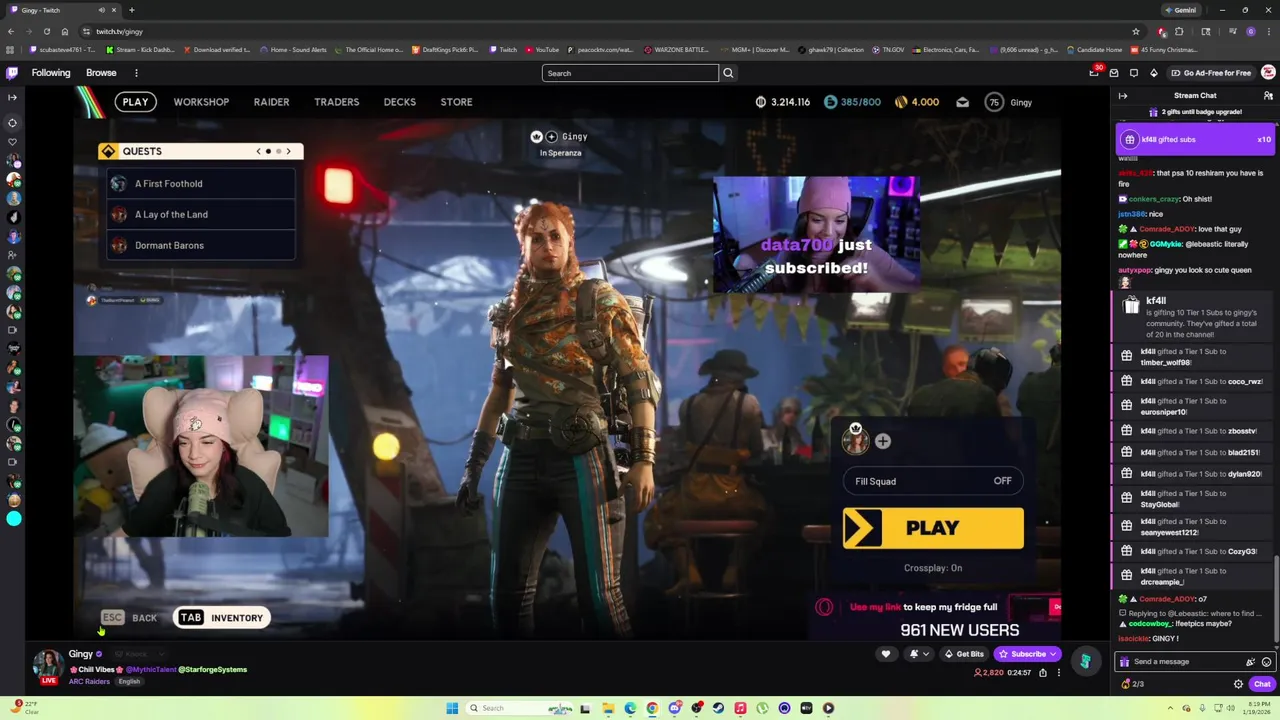The width and height of the screenshot is (1280, 720).
Task: Open Steam from the taskbar
Action: (x=718, y=708)
